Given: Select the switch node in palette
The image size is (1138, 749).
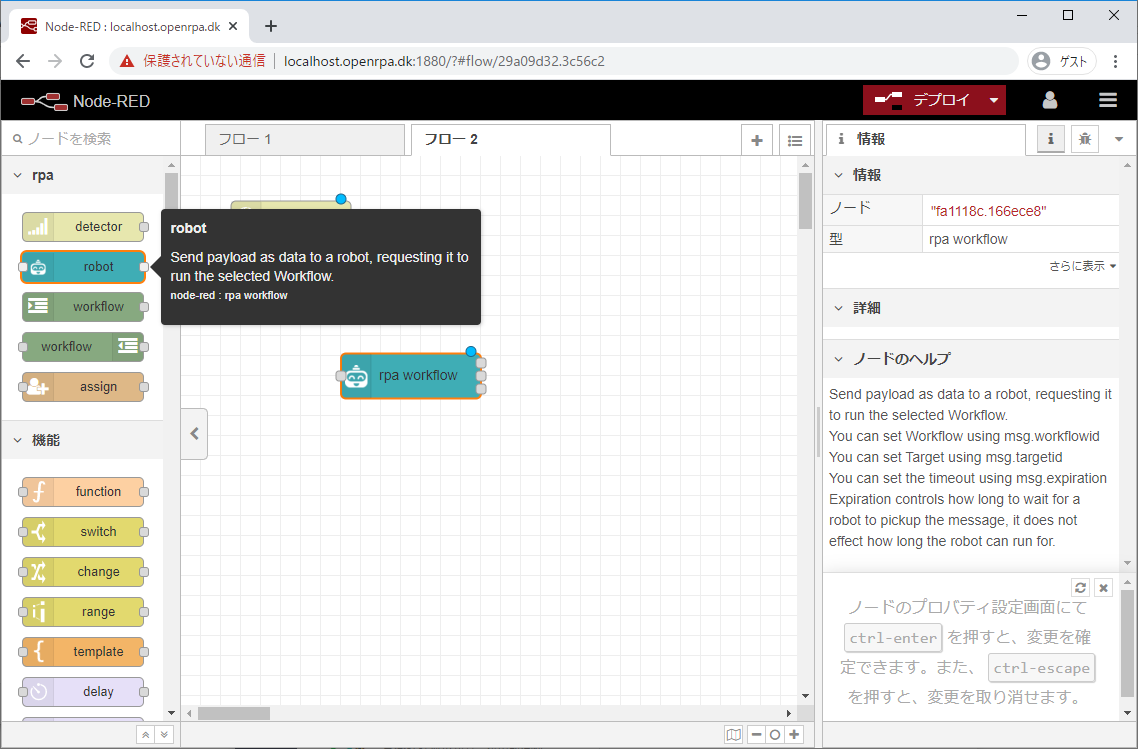Looking at the screenshot, I should [83, 532].
